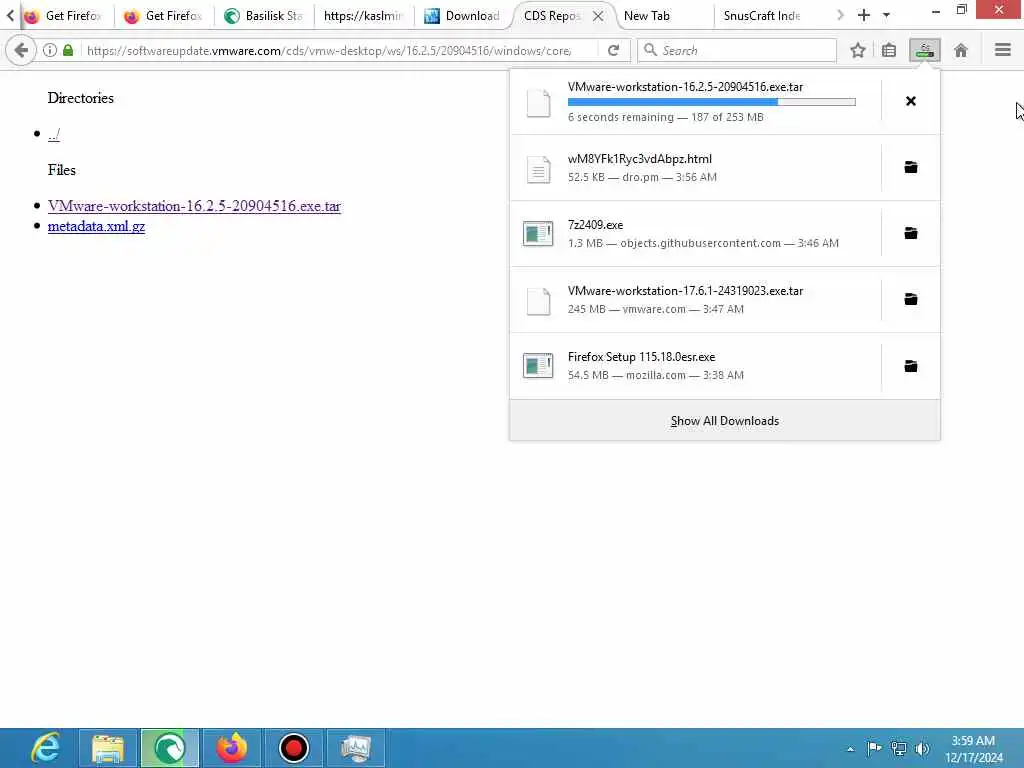Open the system monitor taskbar icon
Viewport: 1024px width, 768px height.
click(x=356, y=748)
